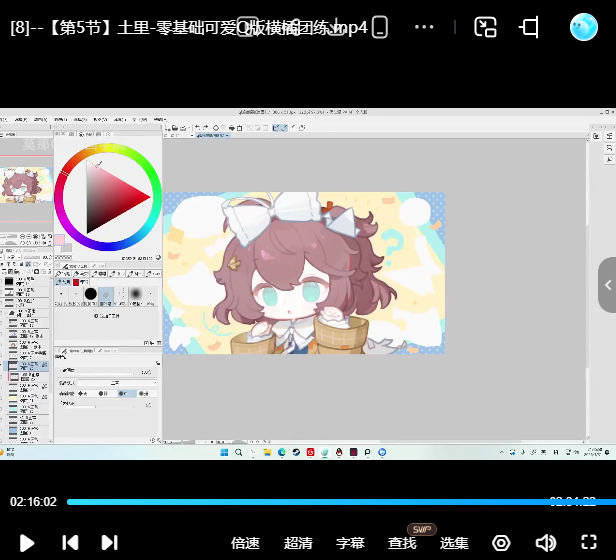
Task: Open the three-dot more options menu
Action: [424, 27]
